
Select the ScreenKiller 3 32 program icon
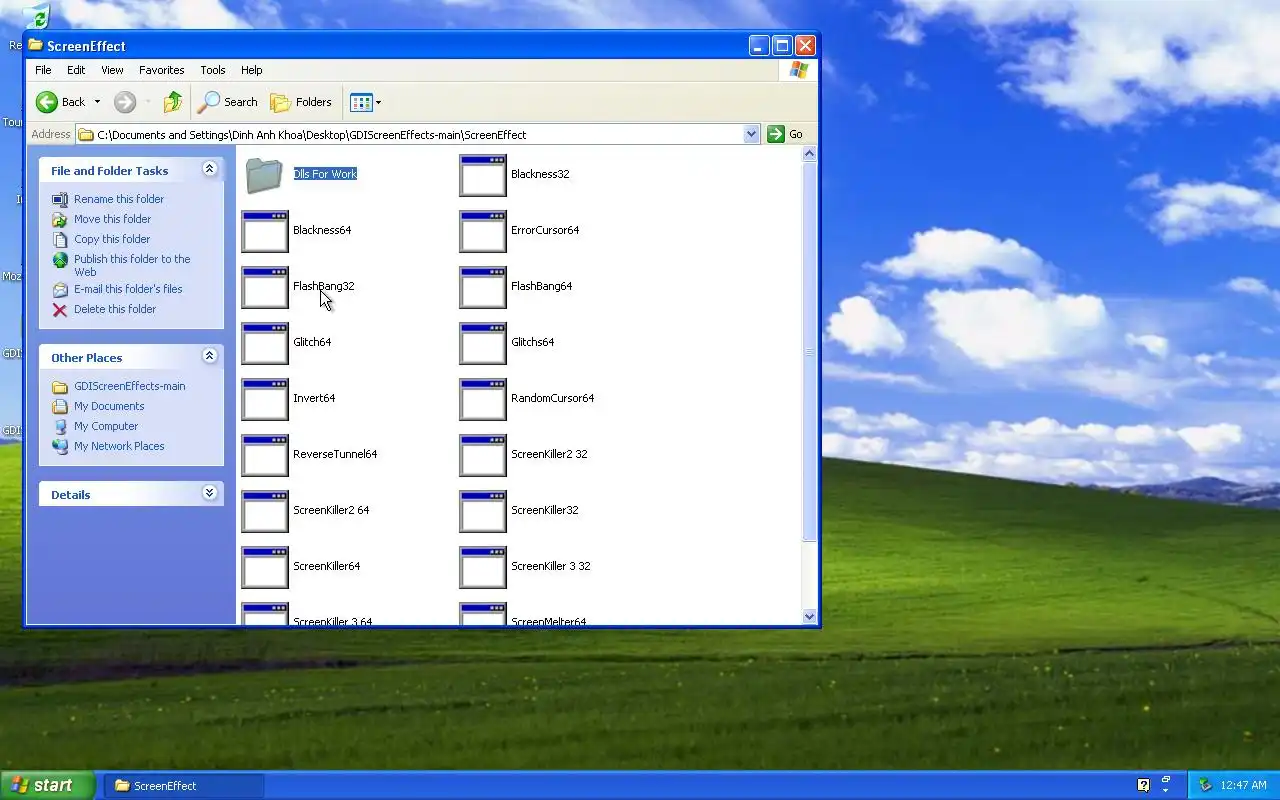tap(483, 567)
